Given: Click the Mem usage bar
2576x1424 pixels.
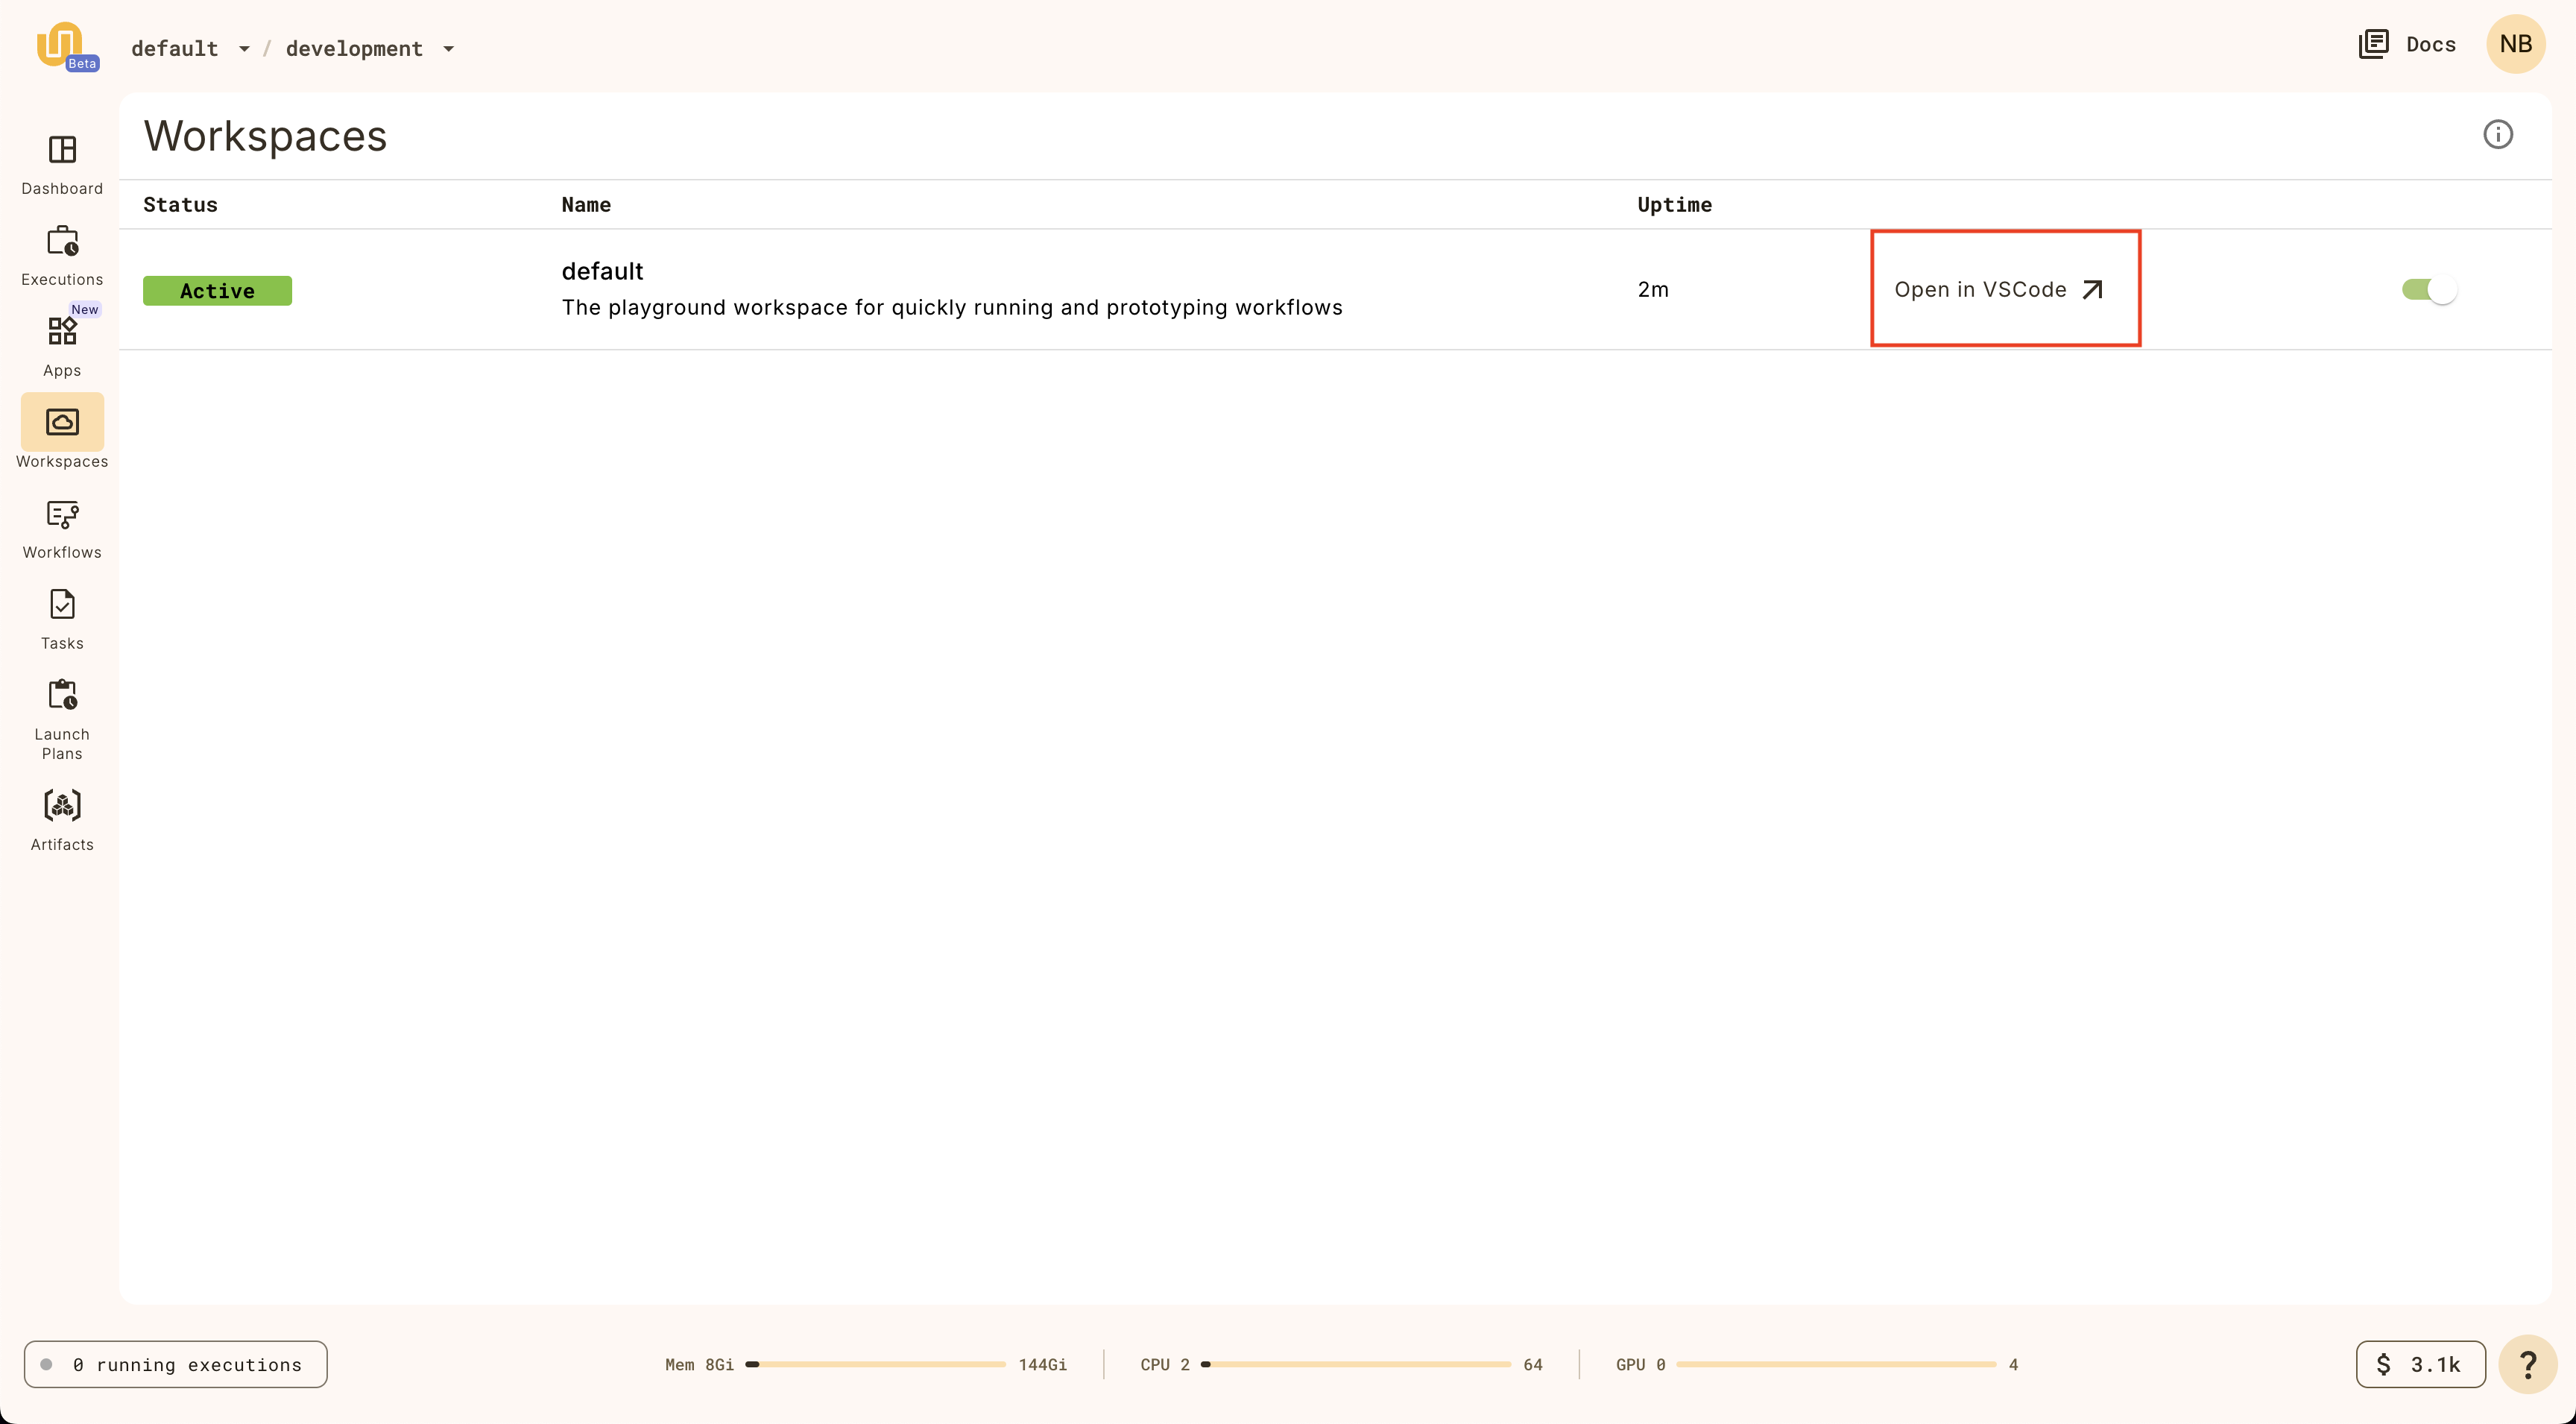Looking at the screenshot, I should coord(876,1364).
